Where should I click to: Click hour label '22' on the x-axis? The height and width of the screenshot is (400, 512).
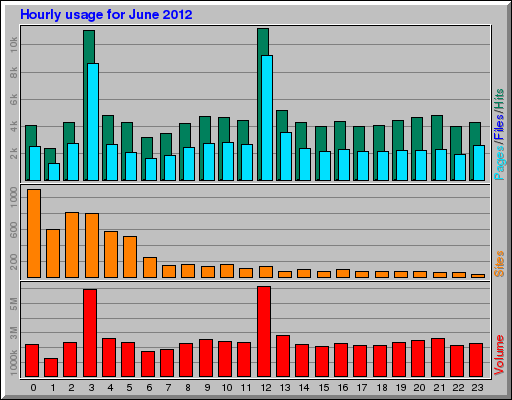[458, 388]
